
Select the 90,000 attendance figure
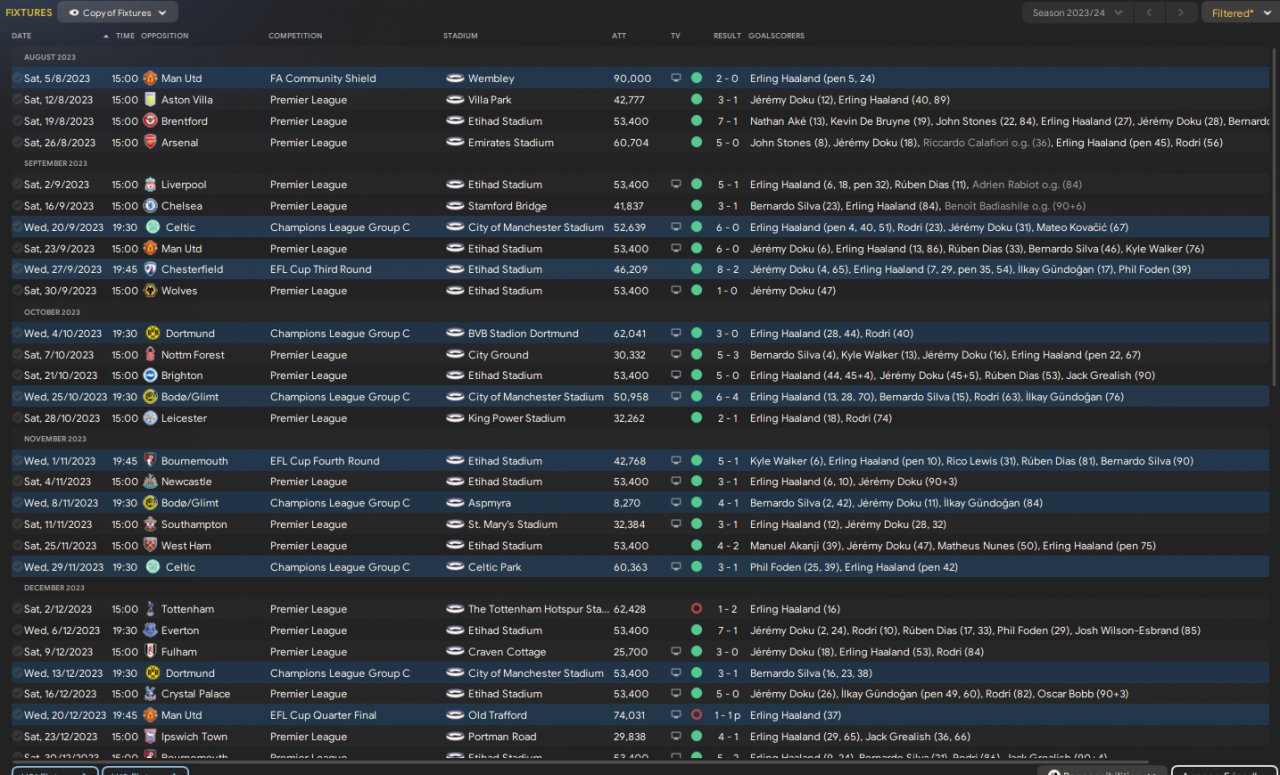coord(632,78)
